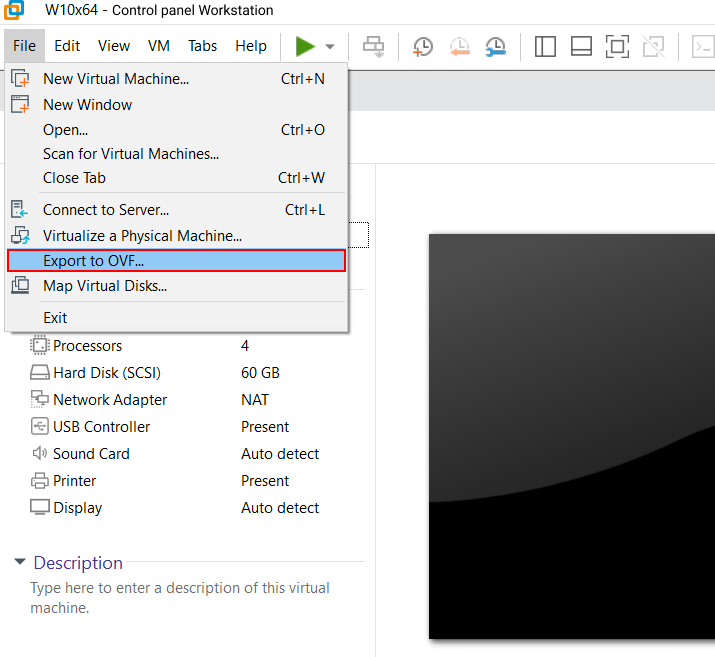This screenshot has height=657, width=715.
Task: Click Map Virtual Disks... menu item
Action: pos(104,286)
